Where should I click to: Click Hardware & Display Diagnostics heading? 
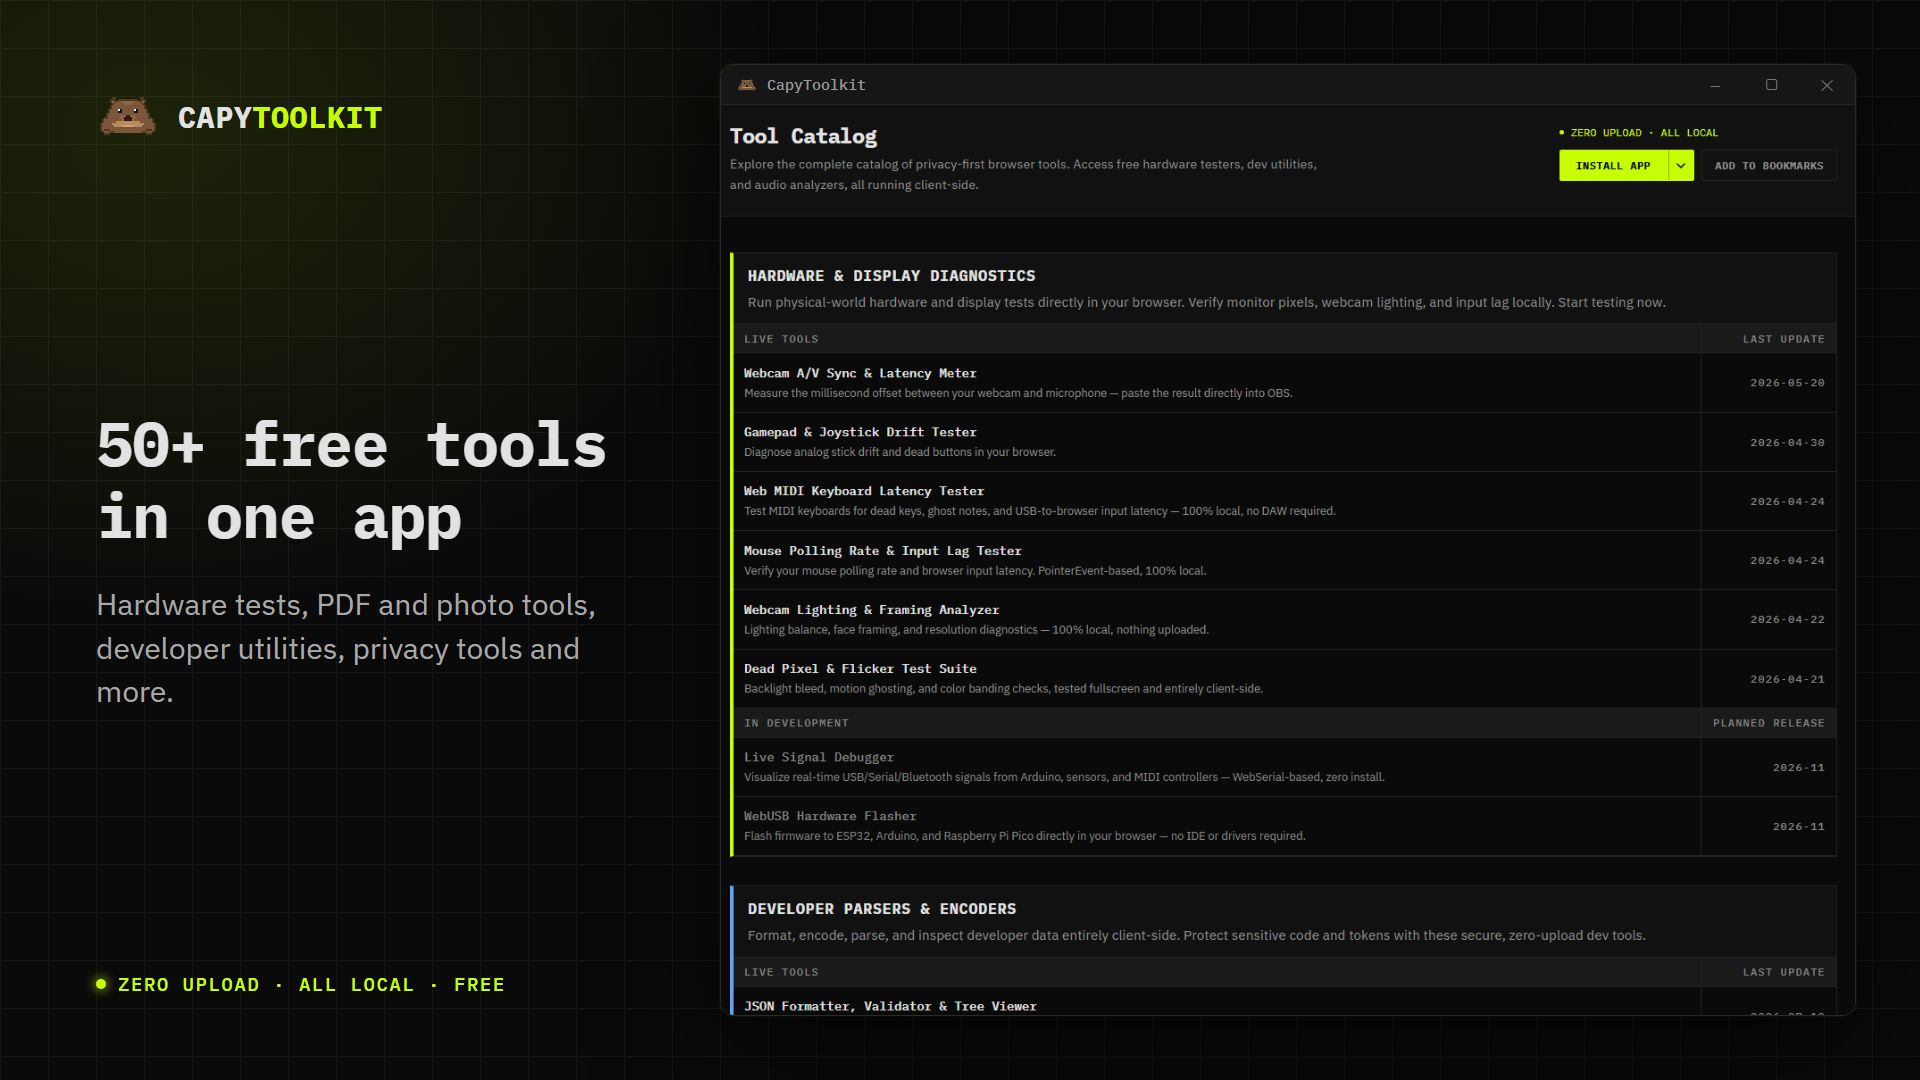point(891,276)
